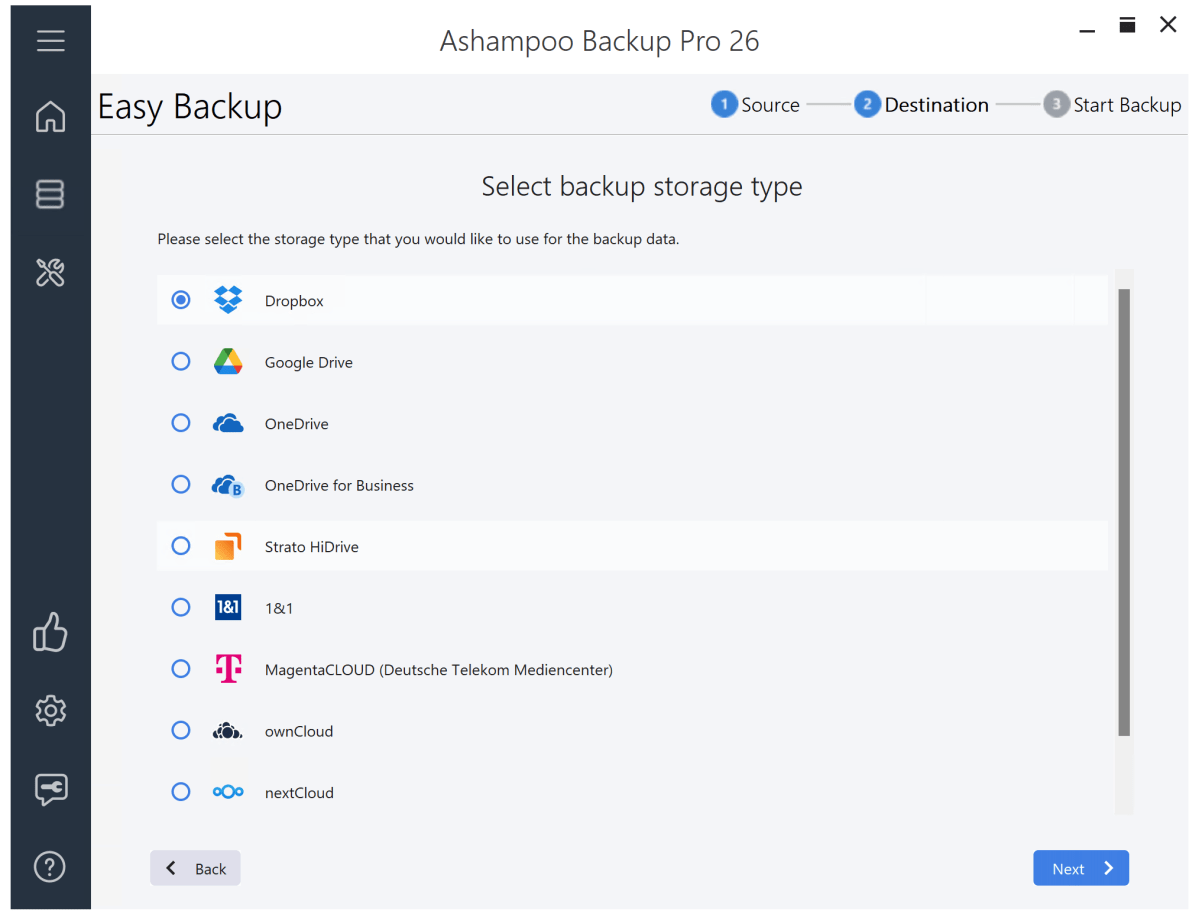
Task: Open help using the question mark icon
Action: [50, 866]
